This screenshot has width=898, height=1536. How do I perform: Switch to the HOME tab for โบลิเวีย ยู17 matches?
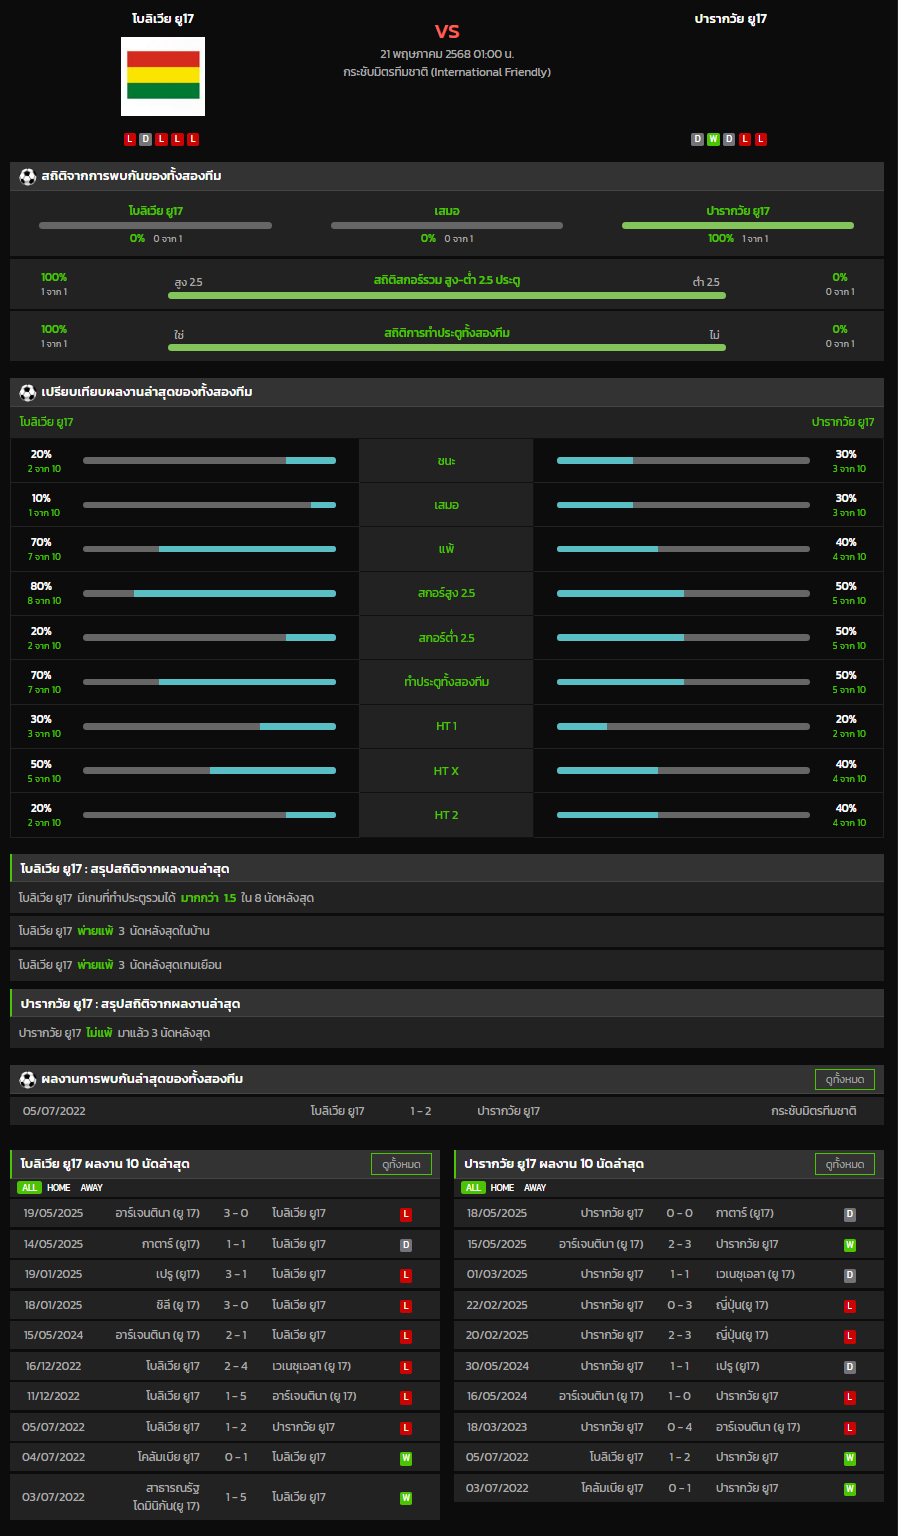pos(59,1188)
